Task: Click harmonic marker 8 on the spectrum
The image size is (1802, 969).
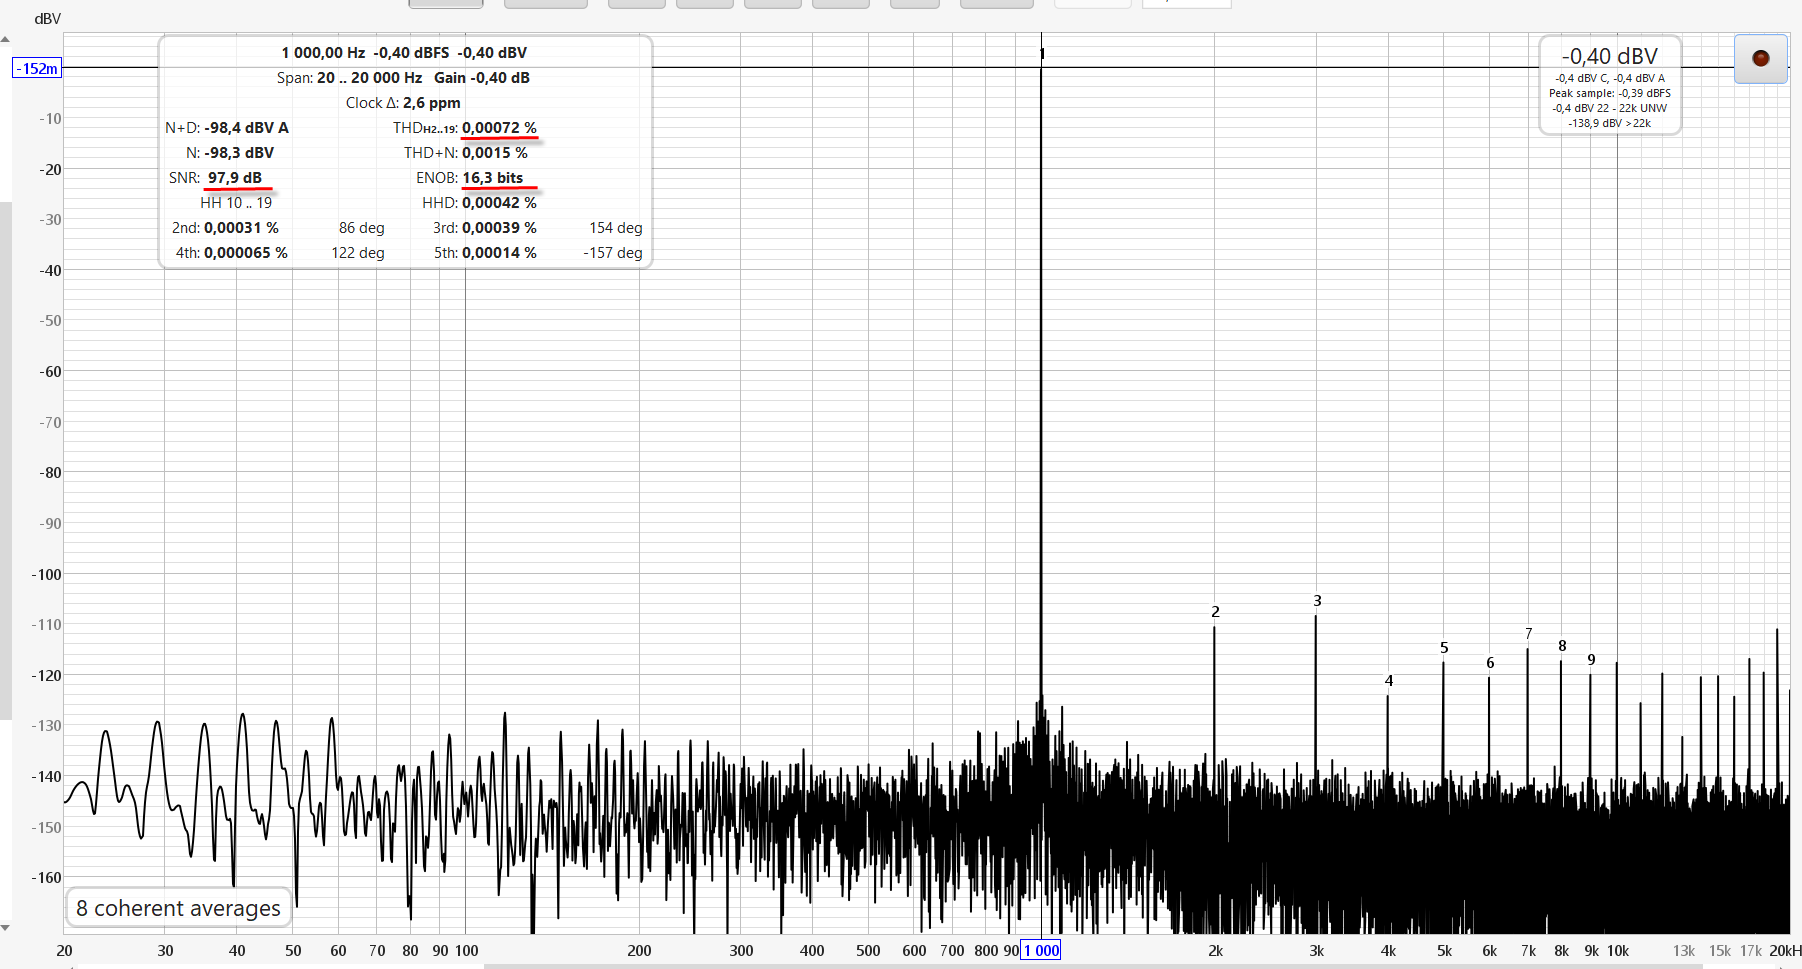Action: [x=1562, y=646]
